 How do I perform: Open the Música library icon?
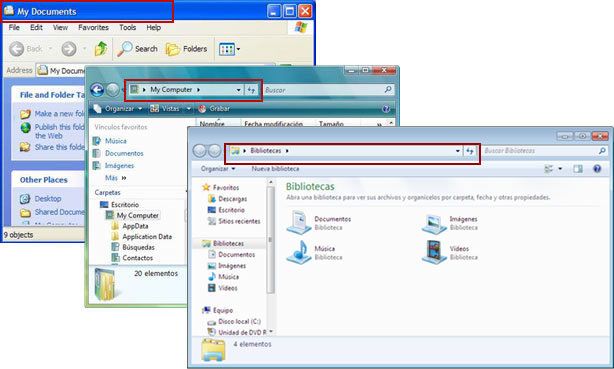click(299, 252)
